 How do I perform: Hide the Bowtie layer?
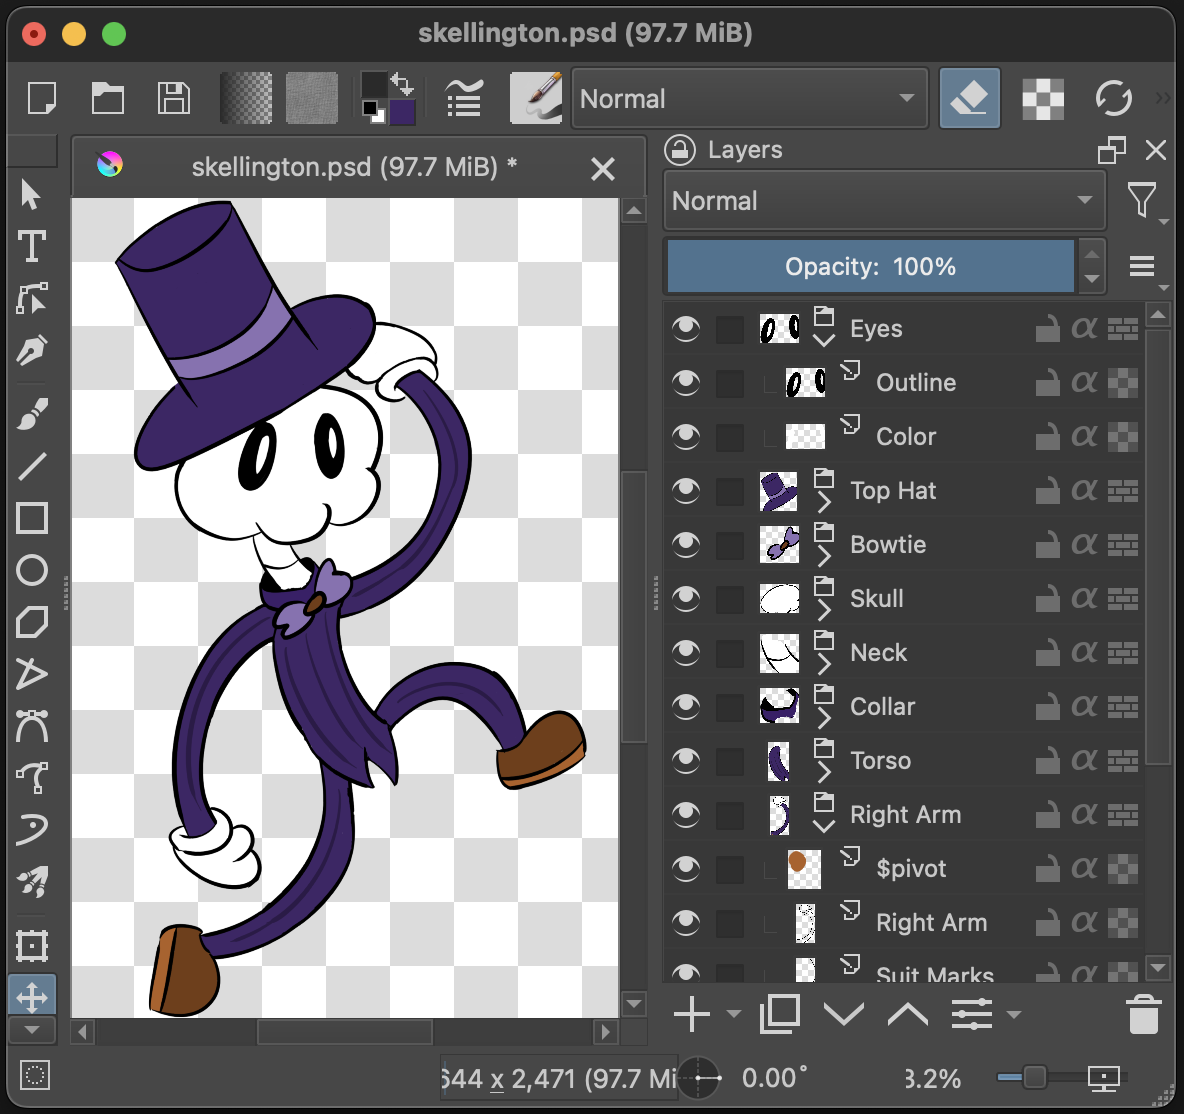point(686,544)
